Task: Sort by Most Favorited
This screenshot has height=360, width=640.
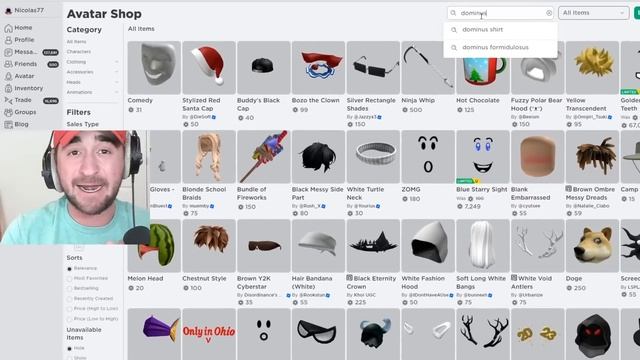Action: pyautogui.click(x=69, y=278)
